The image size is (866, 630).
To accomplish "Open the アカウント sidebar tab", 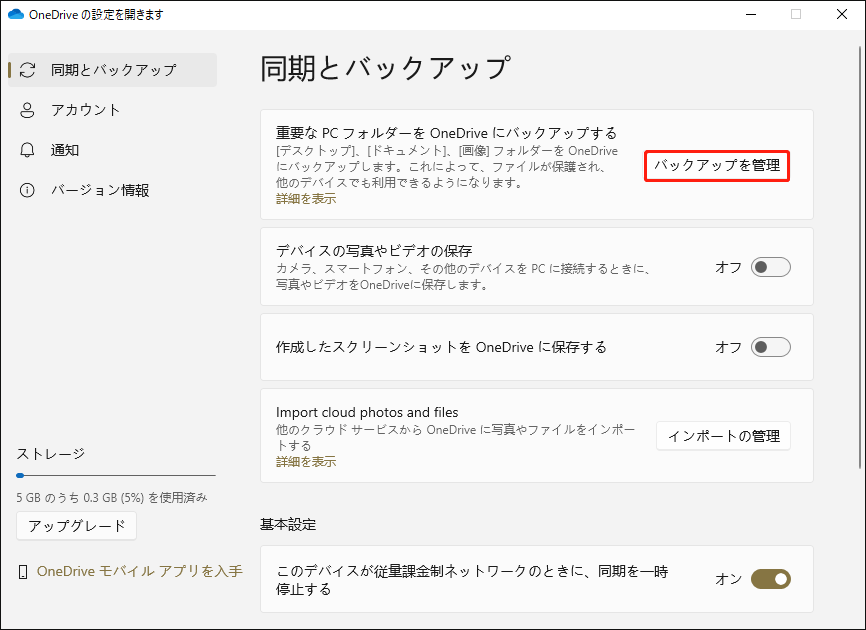I will 113,110.
